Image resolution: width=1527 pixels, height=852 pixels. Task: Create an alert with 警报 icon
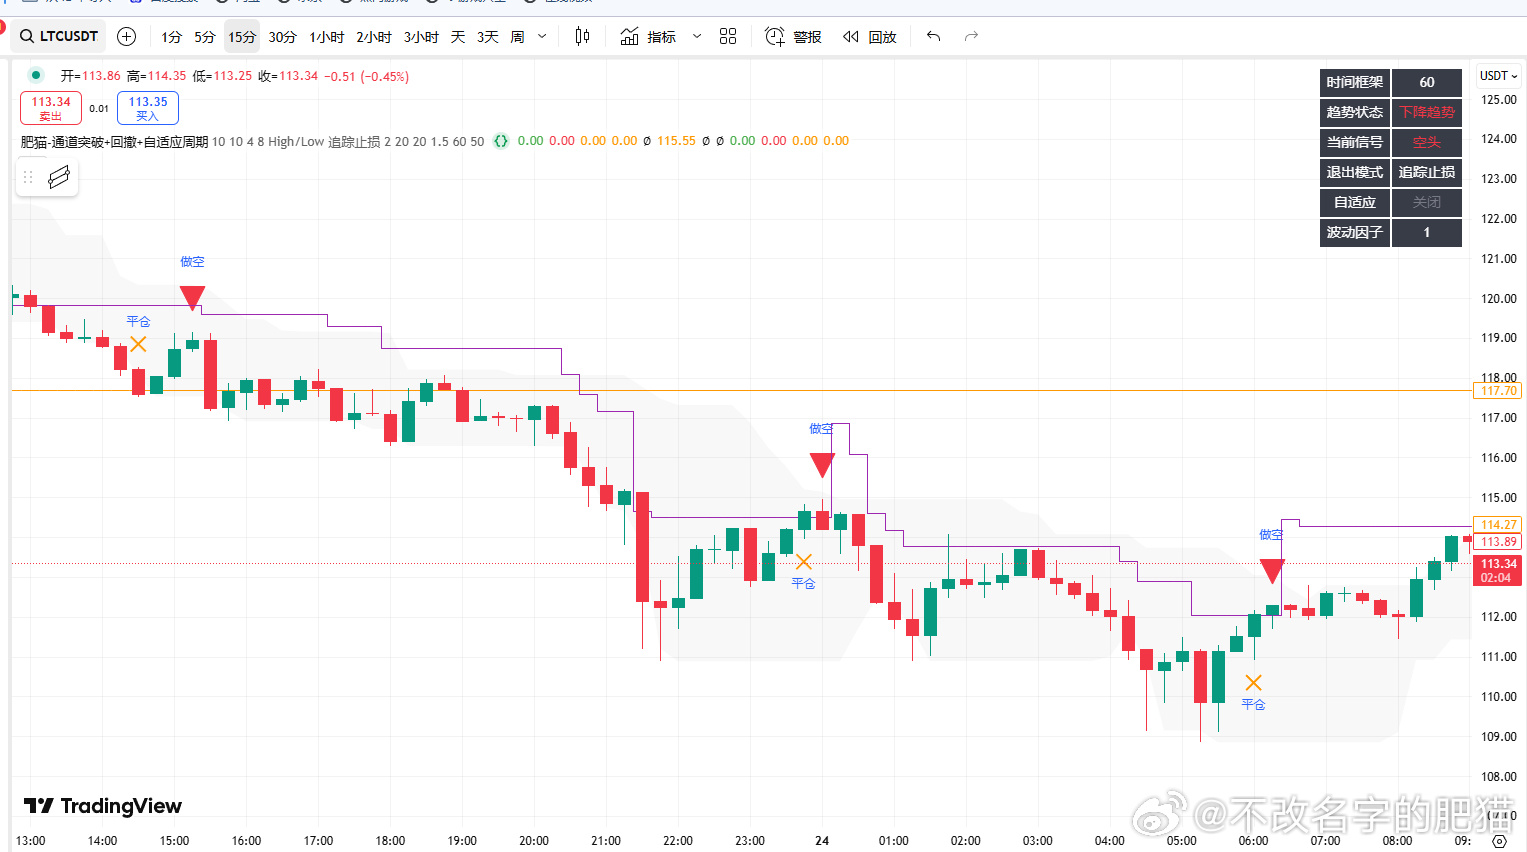[x=793, y=36]
